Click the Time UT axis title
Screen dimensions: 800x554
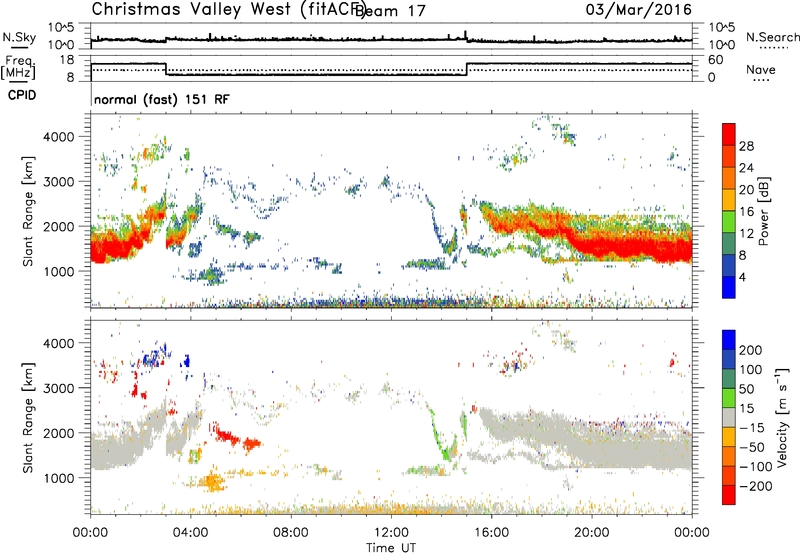tap(391, 548)
